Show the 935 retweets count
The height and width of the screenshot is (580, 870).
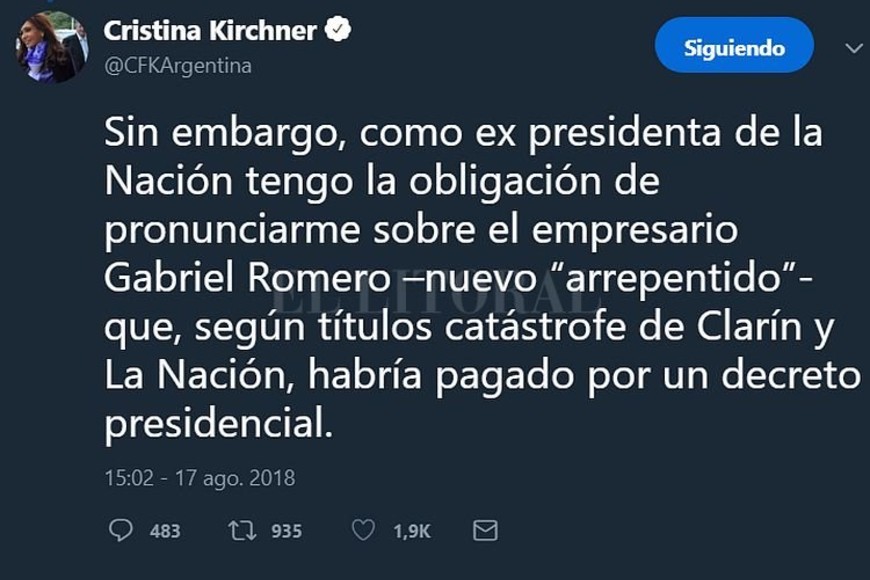click(x=286, y=531)
